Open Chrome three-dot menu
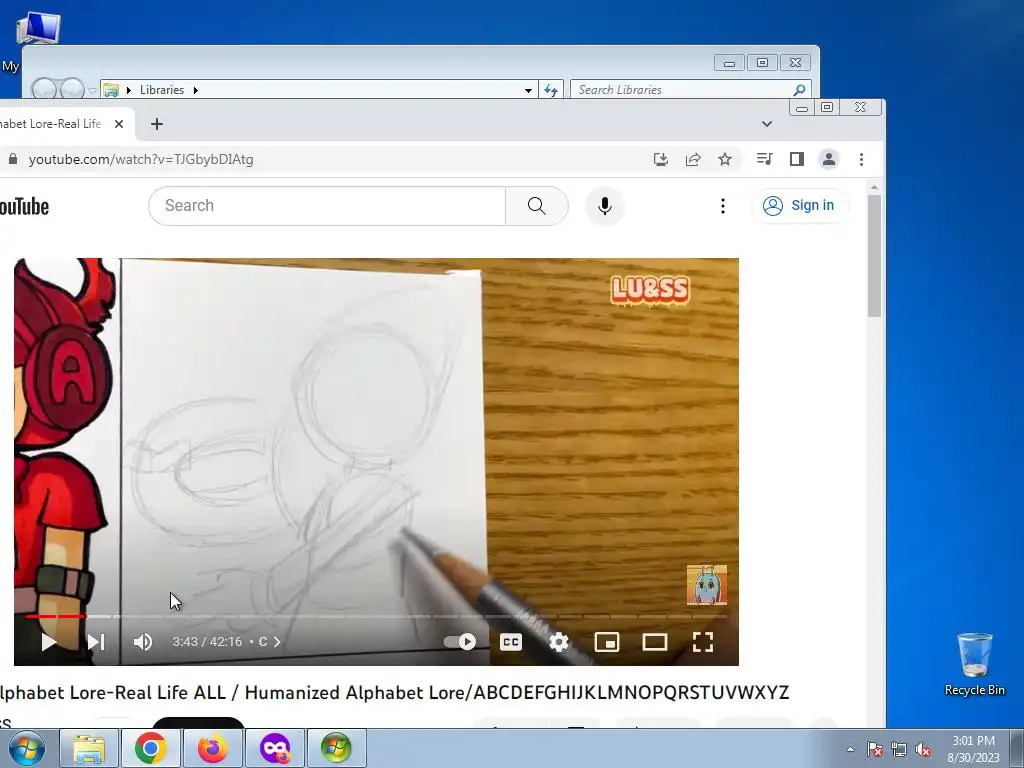Viewport: 1024px width, 768px height. [x=861, y=159]
